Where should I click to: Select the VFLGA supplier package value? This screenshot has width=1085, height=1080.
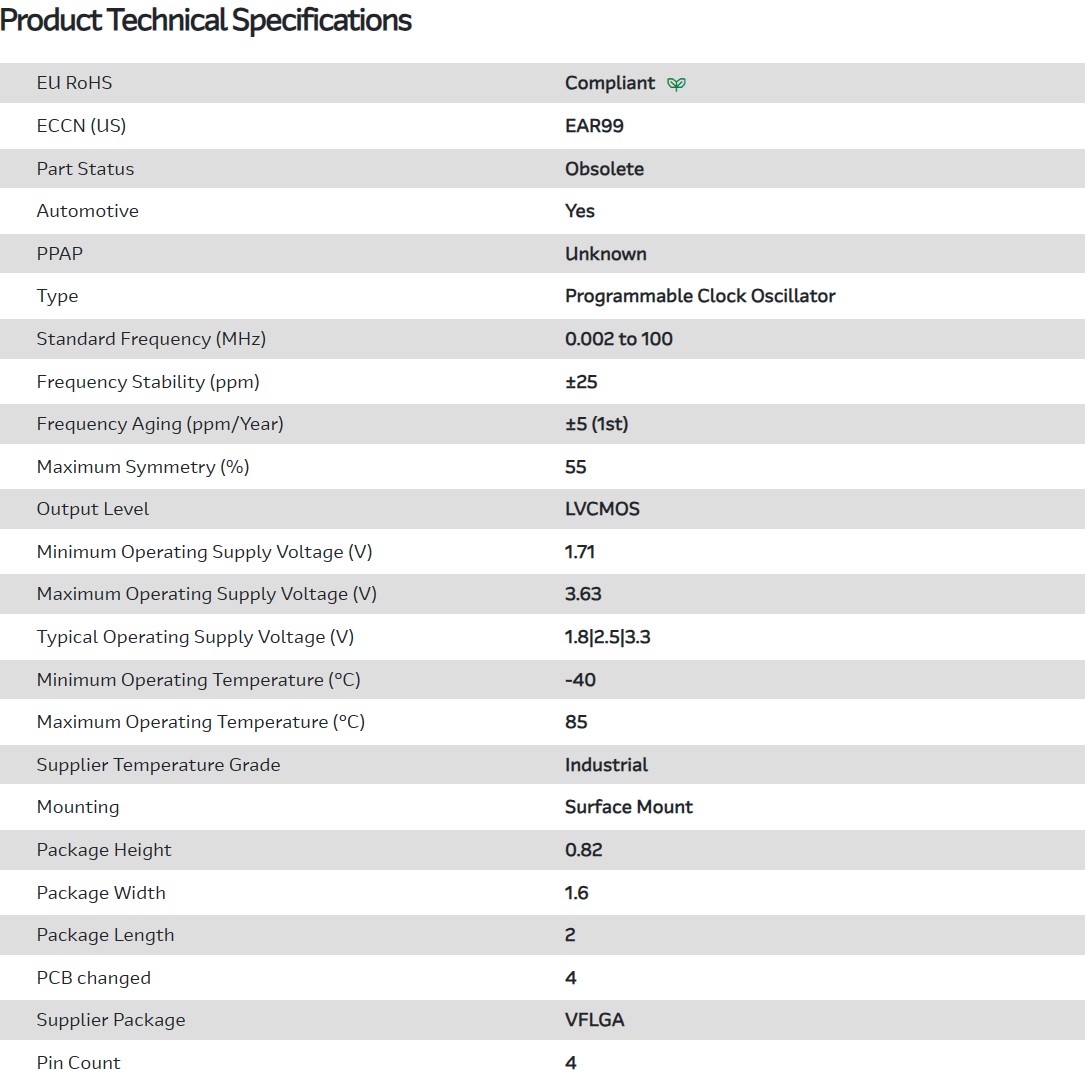[594, 1020]
